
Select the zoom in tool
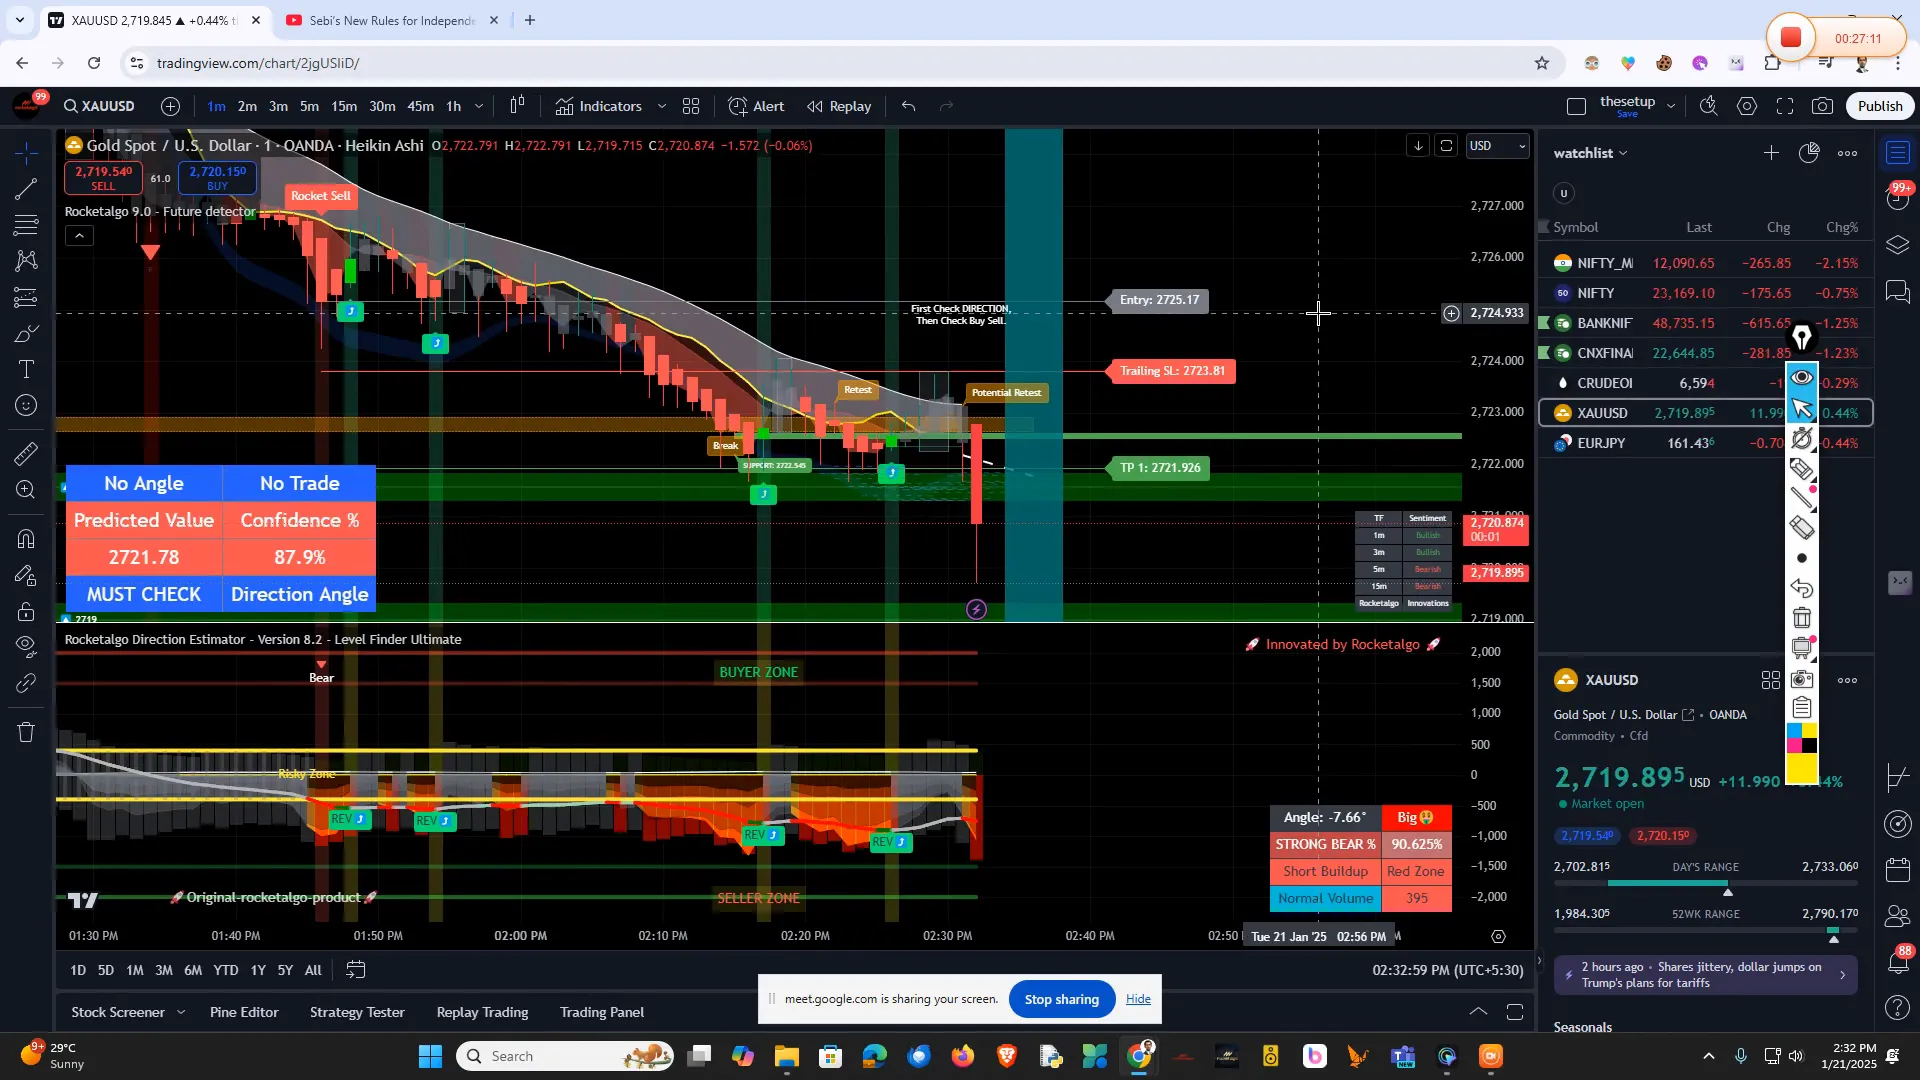coord(27,489)
